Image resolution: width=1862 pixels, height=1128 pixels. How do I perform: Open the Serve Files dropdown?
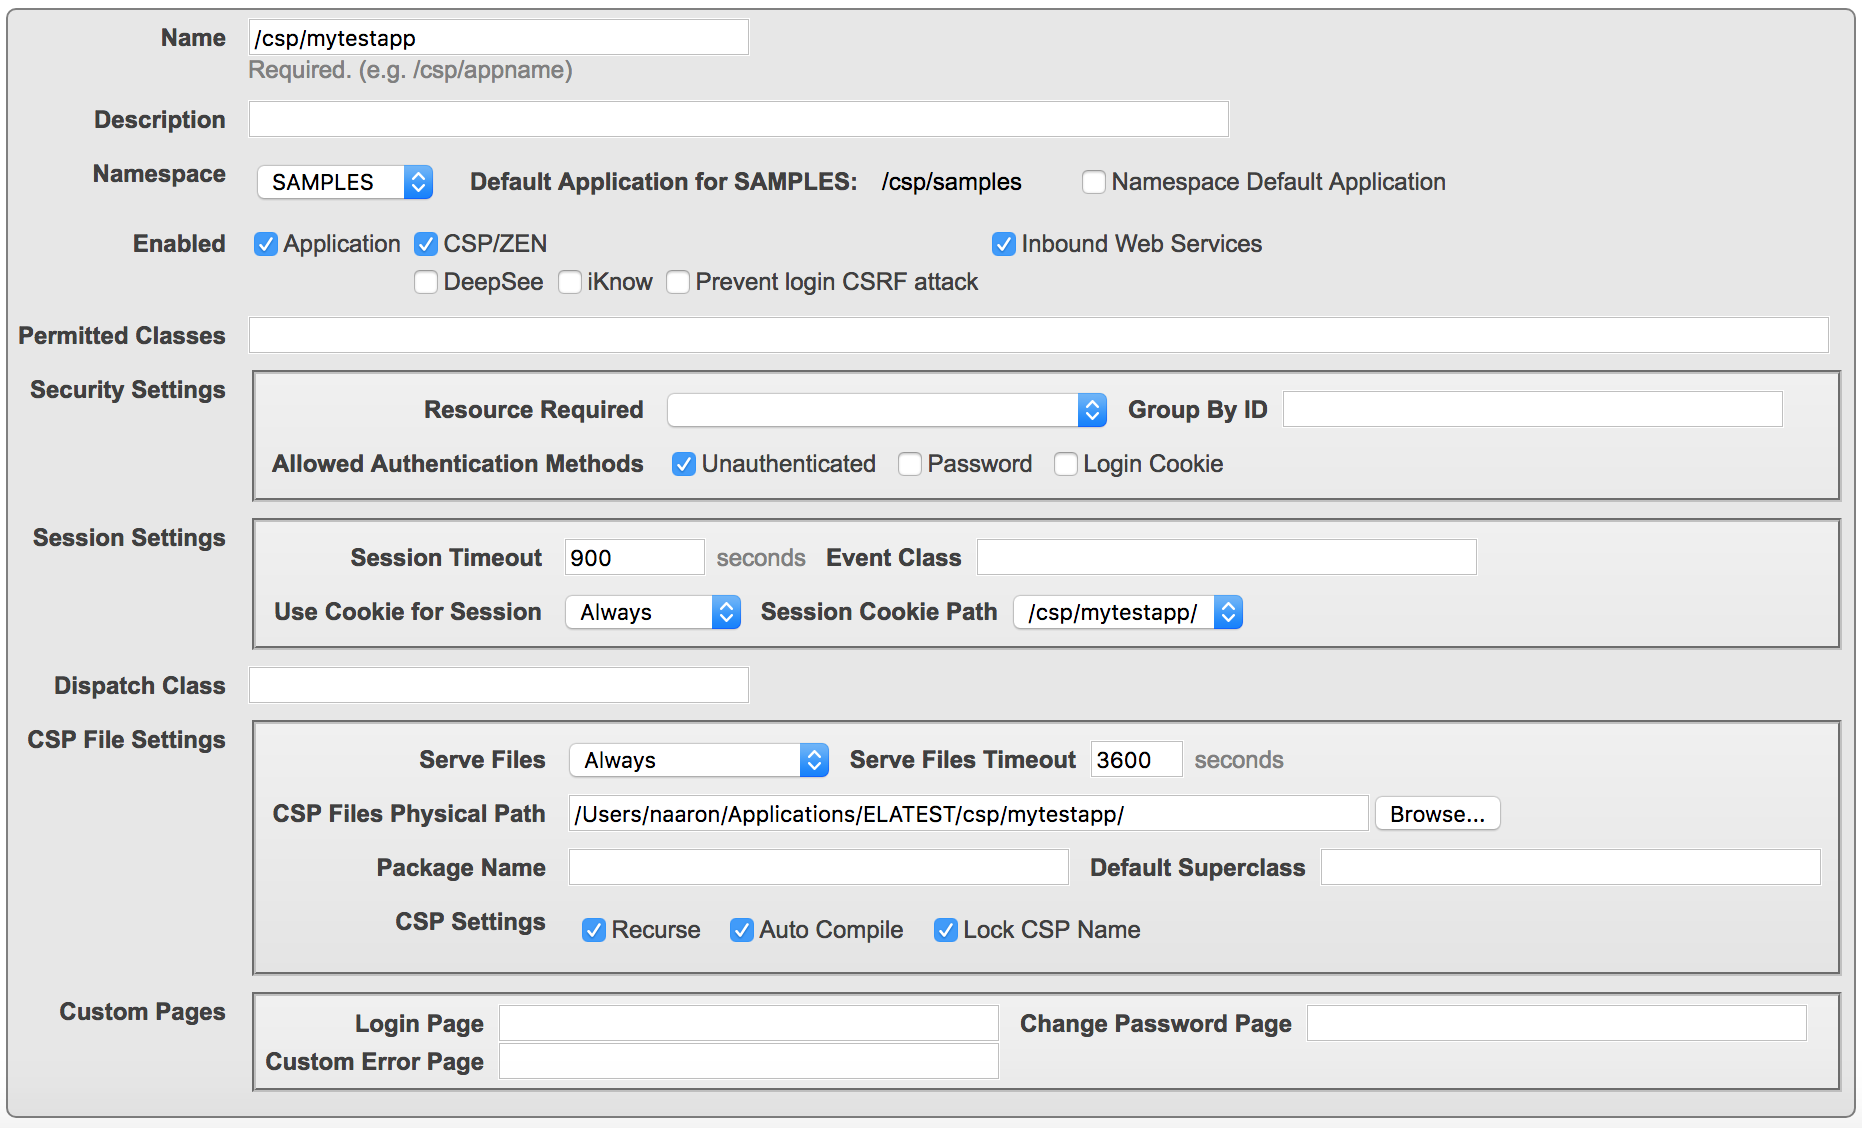pos(698,760)
